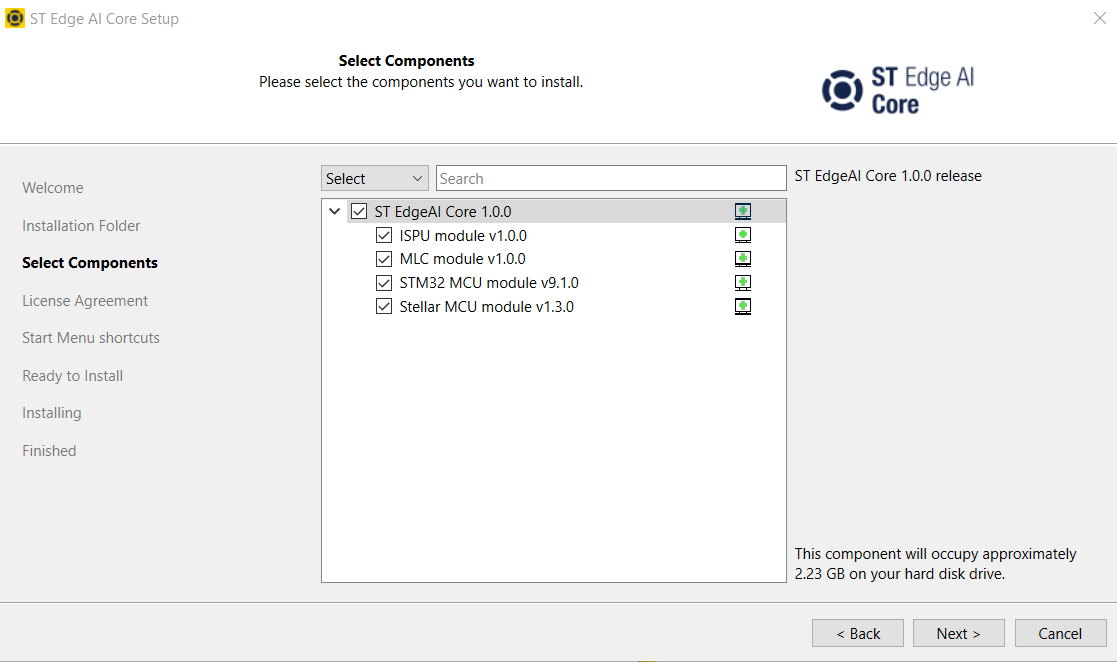Screen dimensions: 1117x662
Task: Select the Stellar MCU module v1.3.0 label
Action: pyautogui.click(x=486, y=307)
